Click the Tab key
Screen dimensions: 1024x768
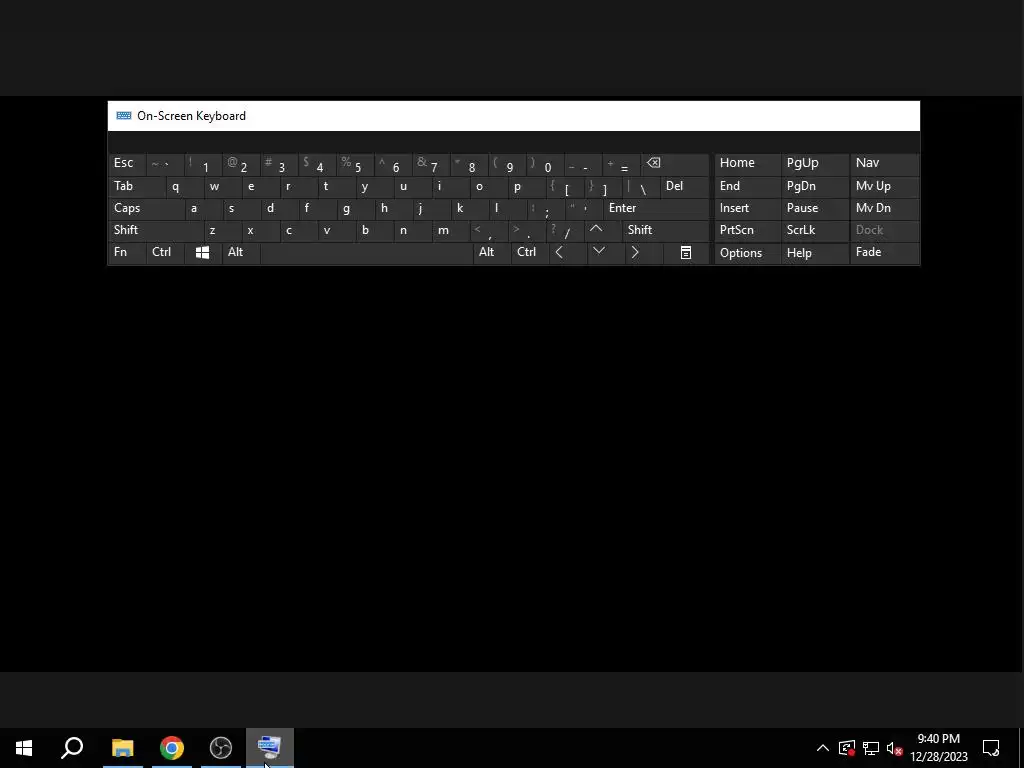[136, 186]
